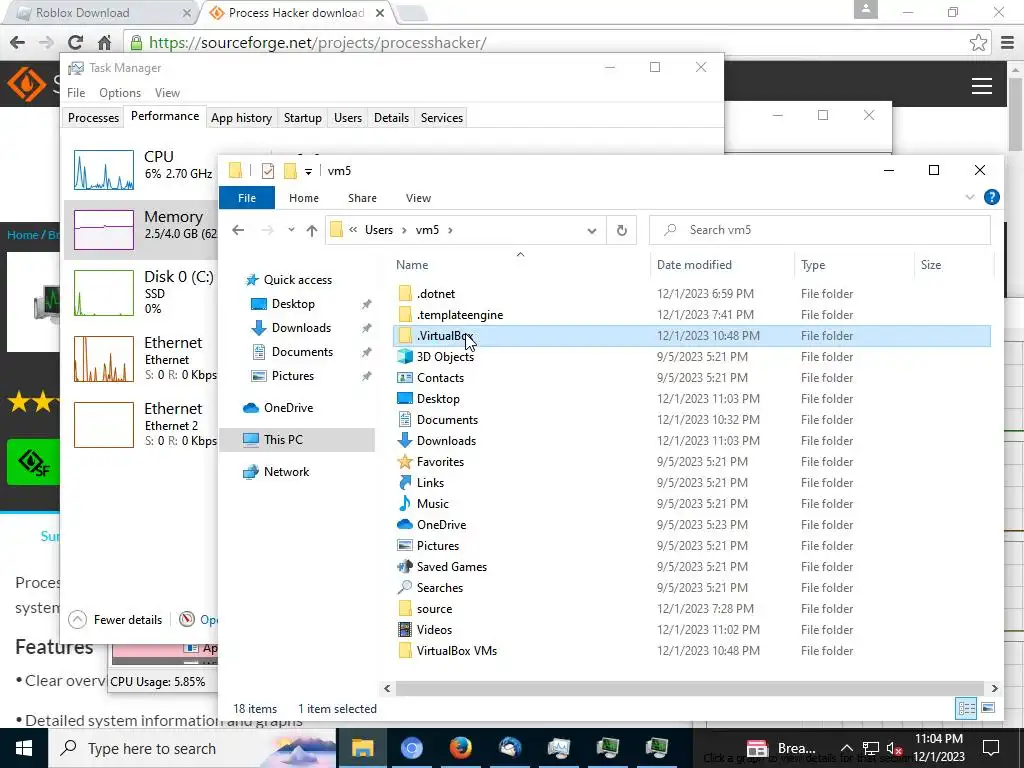Select the Music note folder icon
This screenshot has height=768, width=1024.
click(x=405, y=504)
